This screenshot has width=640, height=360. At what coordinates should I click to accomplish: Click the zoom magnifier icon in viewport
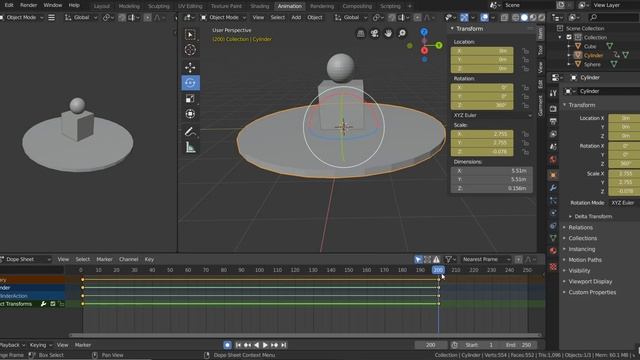(402, 33)
